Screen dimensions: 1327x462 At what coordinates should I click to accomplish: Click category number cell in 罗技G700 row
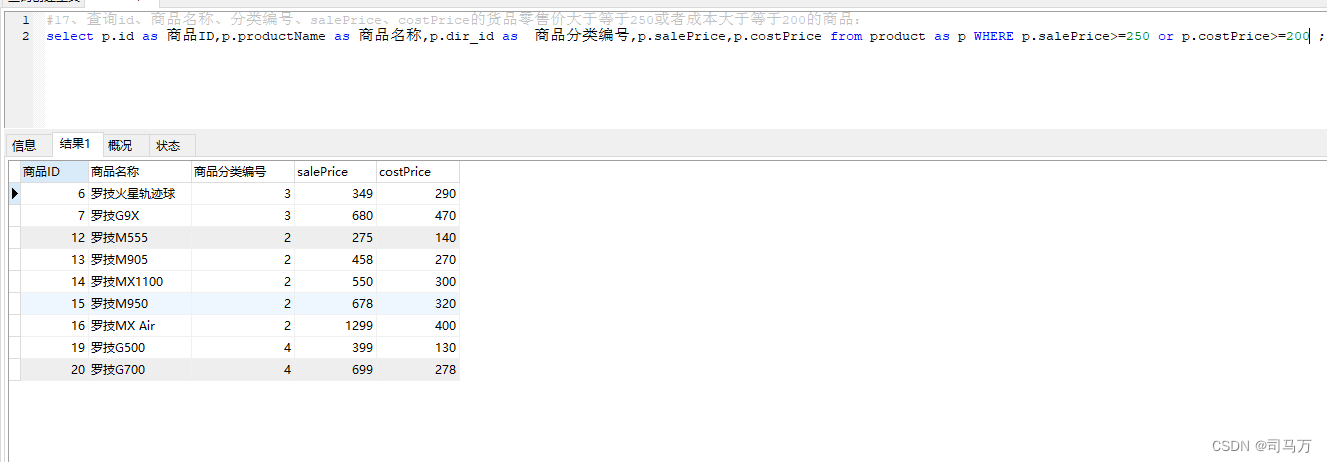click(x=243, y=370)
